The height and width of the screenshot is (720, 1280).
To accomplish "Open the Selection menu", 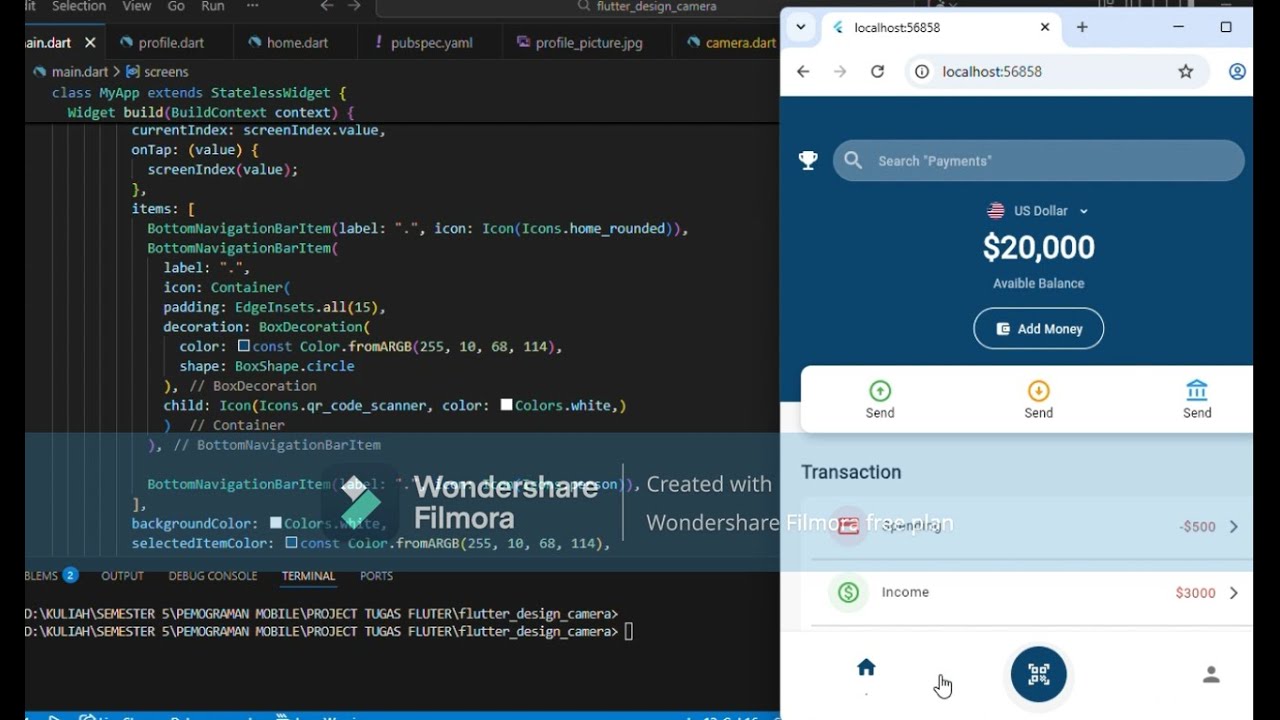I will pos(79,6).
